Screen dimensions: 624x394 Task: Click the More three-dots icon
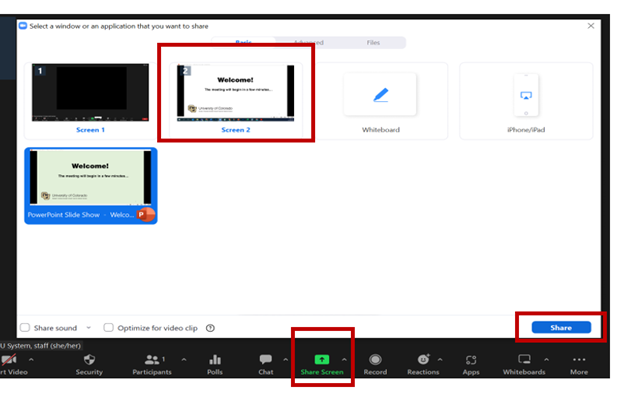[x=579, y=359]
